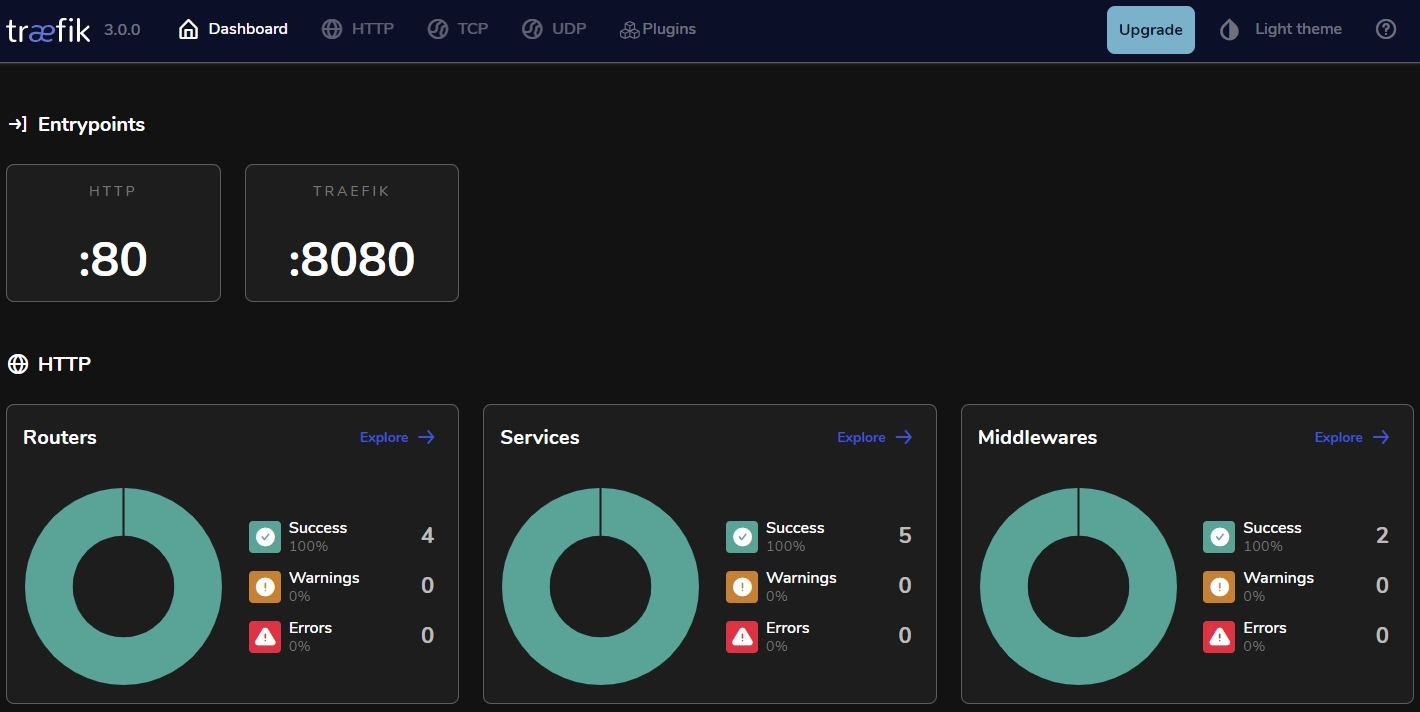Toggle Light theme
1420x712 pixels.
pyautogui.click(x=1281, y=29)
